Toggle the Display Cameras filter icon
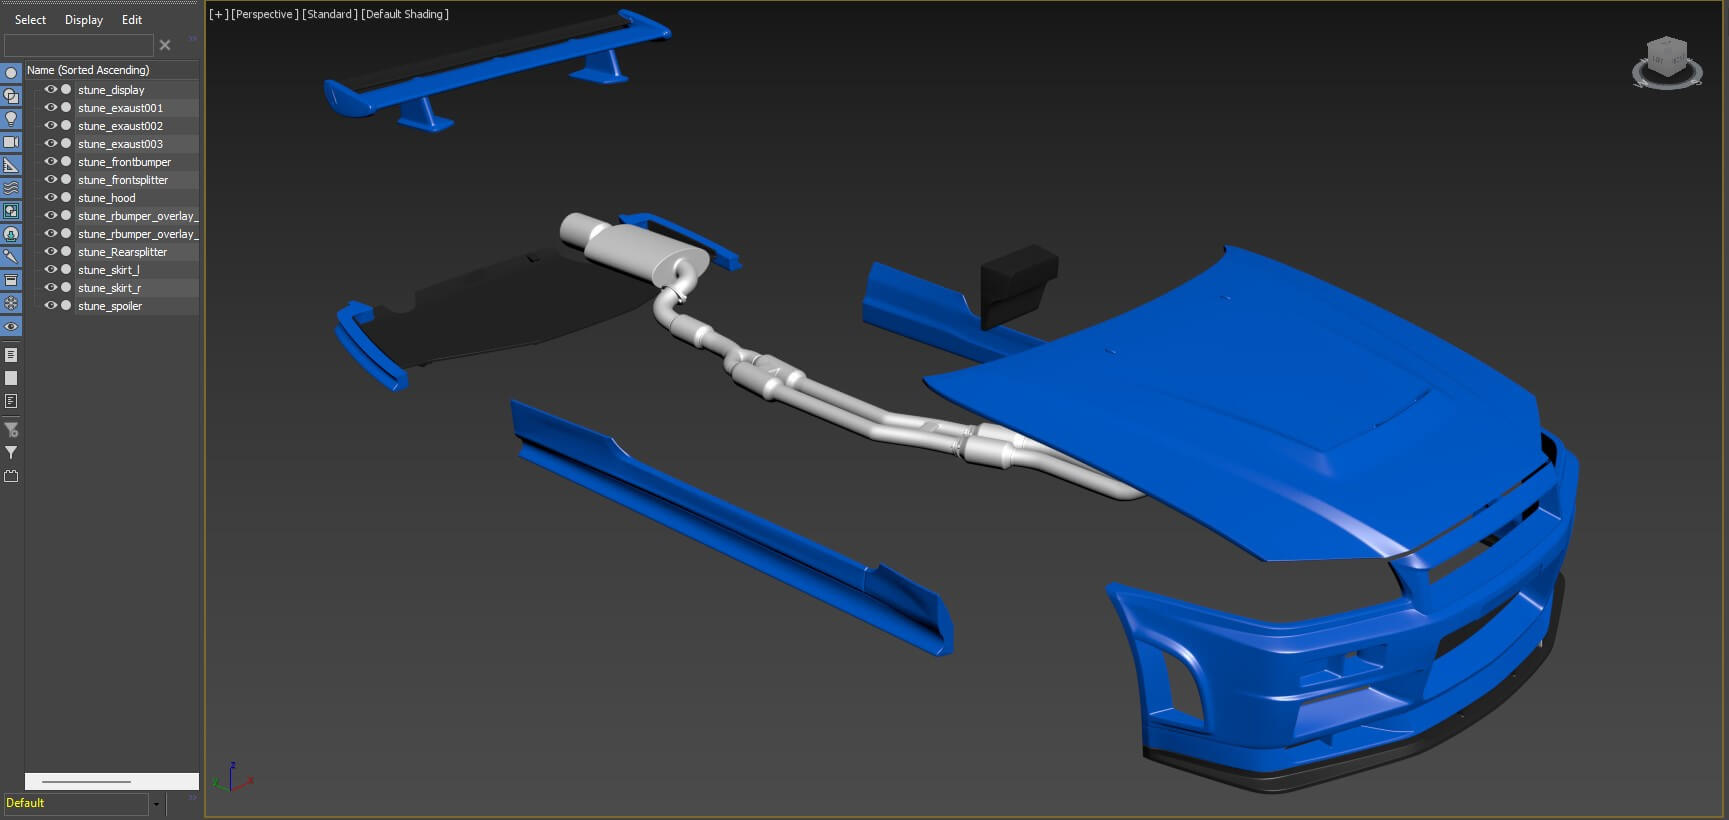The width and height of the screenshot is (1729, 820). pos(11,142)
